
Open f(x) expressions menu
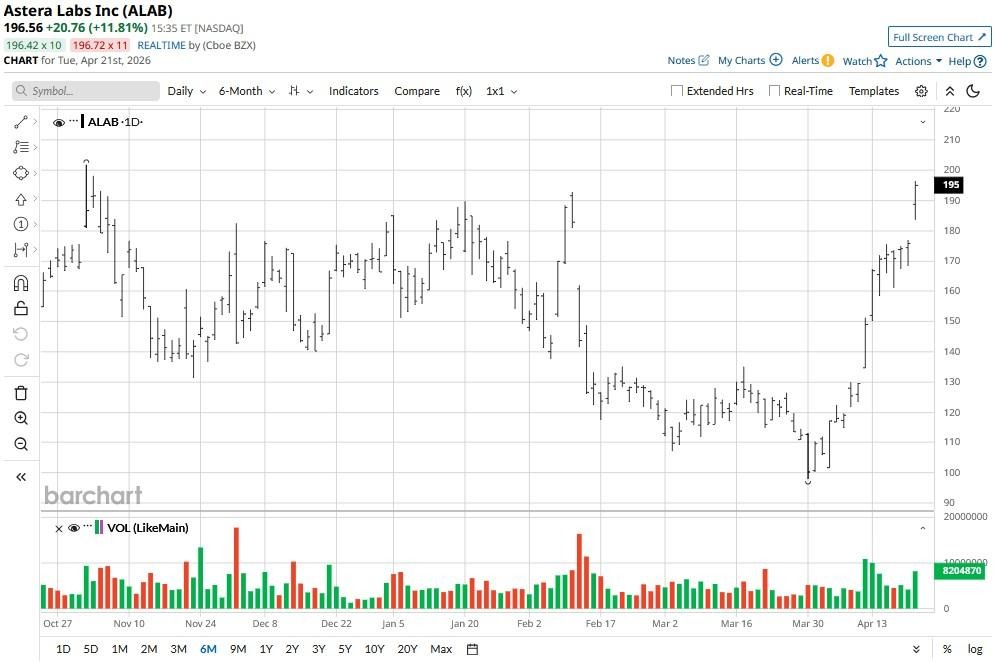(x=464, y=91)
